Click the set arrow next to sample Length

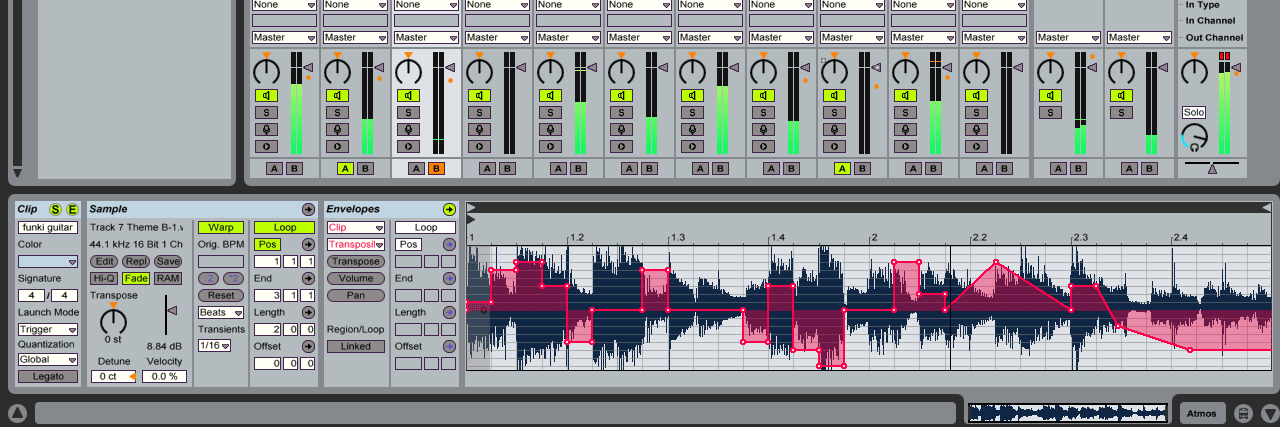click(x=309, y=312)
